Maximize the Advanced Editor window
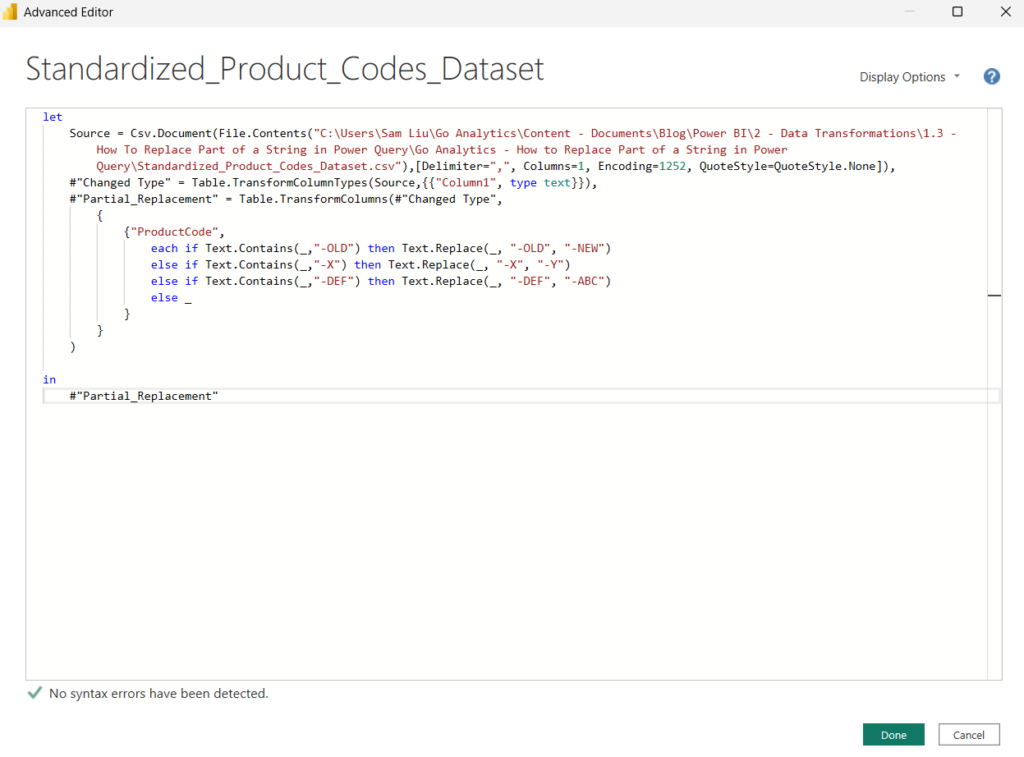 [x=957, y=12]
